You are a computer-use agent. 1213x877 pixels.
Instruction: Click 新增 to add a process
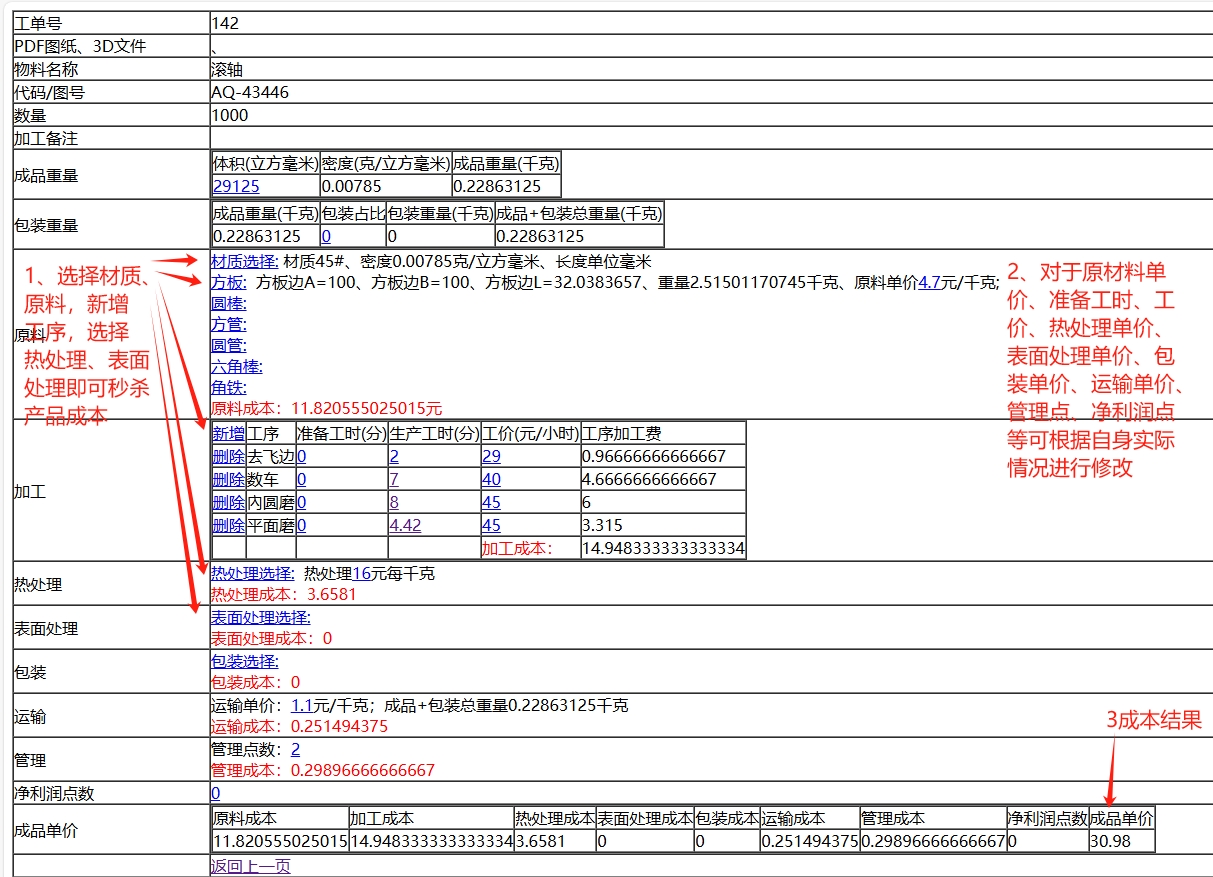228,433
